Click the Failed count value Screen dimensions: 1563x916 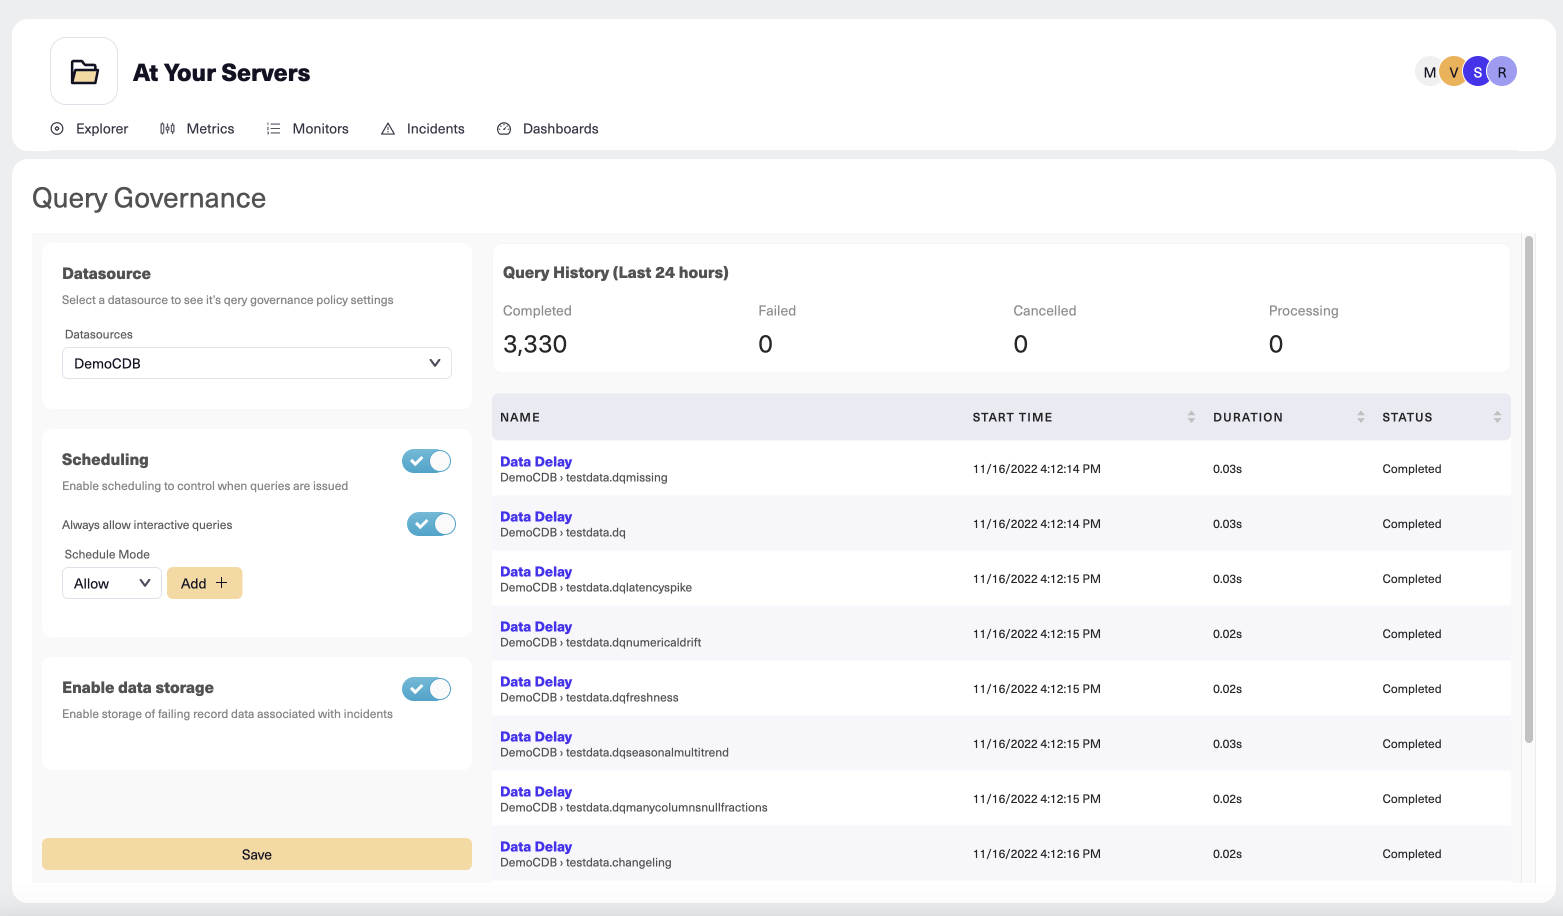[765, 344]
